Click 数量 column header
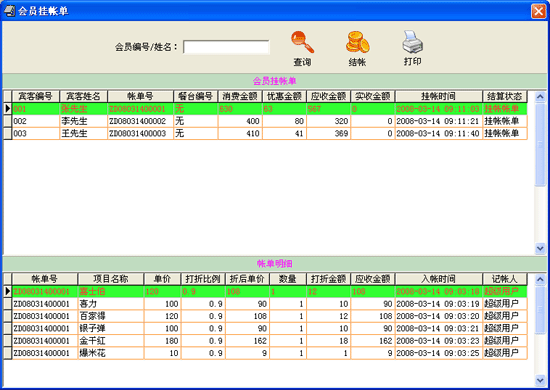The width and height of the screenshot is (550, 390). 288,279
